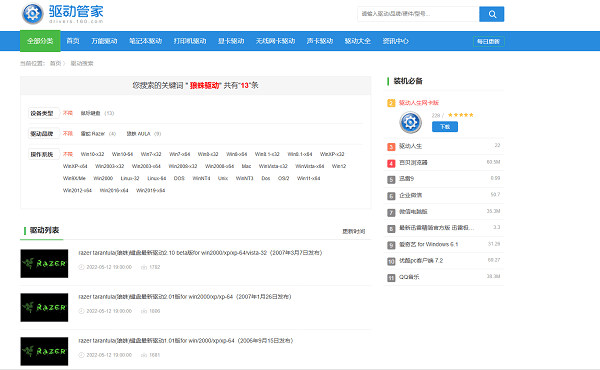The width and height of the screenshot is (600, 370).
Task: Open the razer tarantula 2.01 driver link
Action: click(185, 297)
